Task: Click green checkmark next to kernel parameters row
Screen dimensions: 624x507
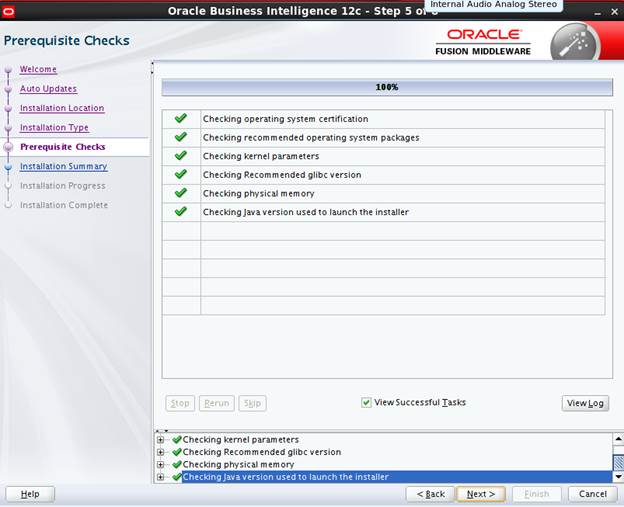Action: (x=181, y=156)
